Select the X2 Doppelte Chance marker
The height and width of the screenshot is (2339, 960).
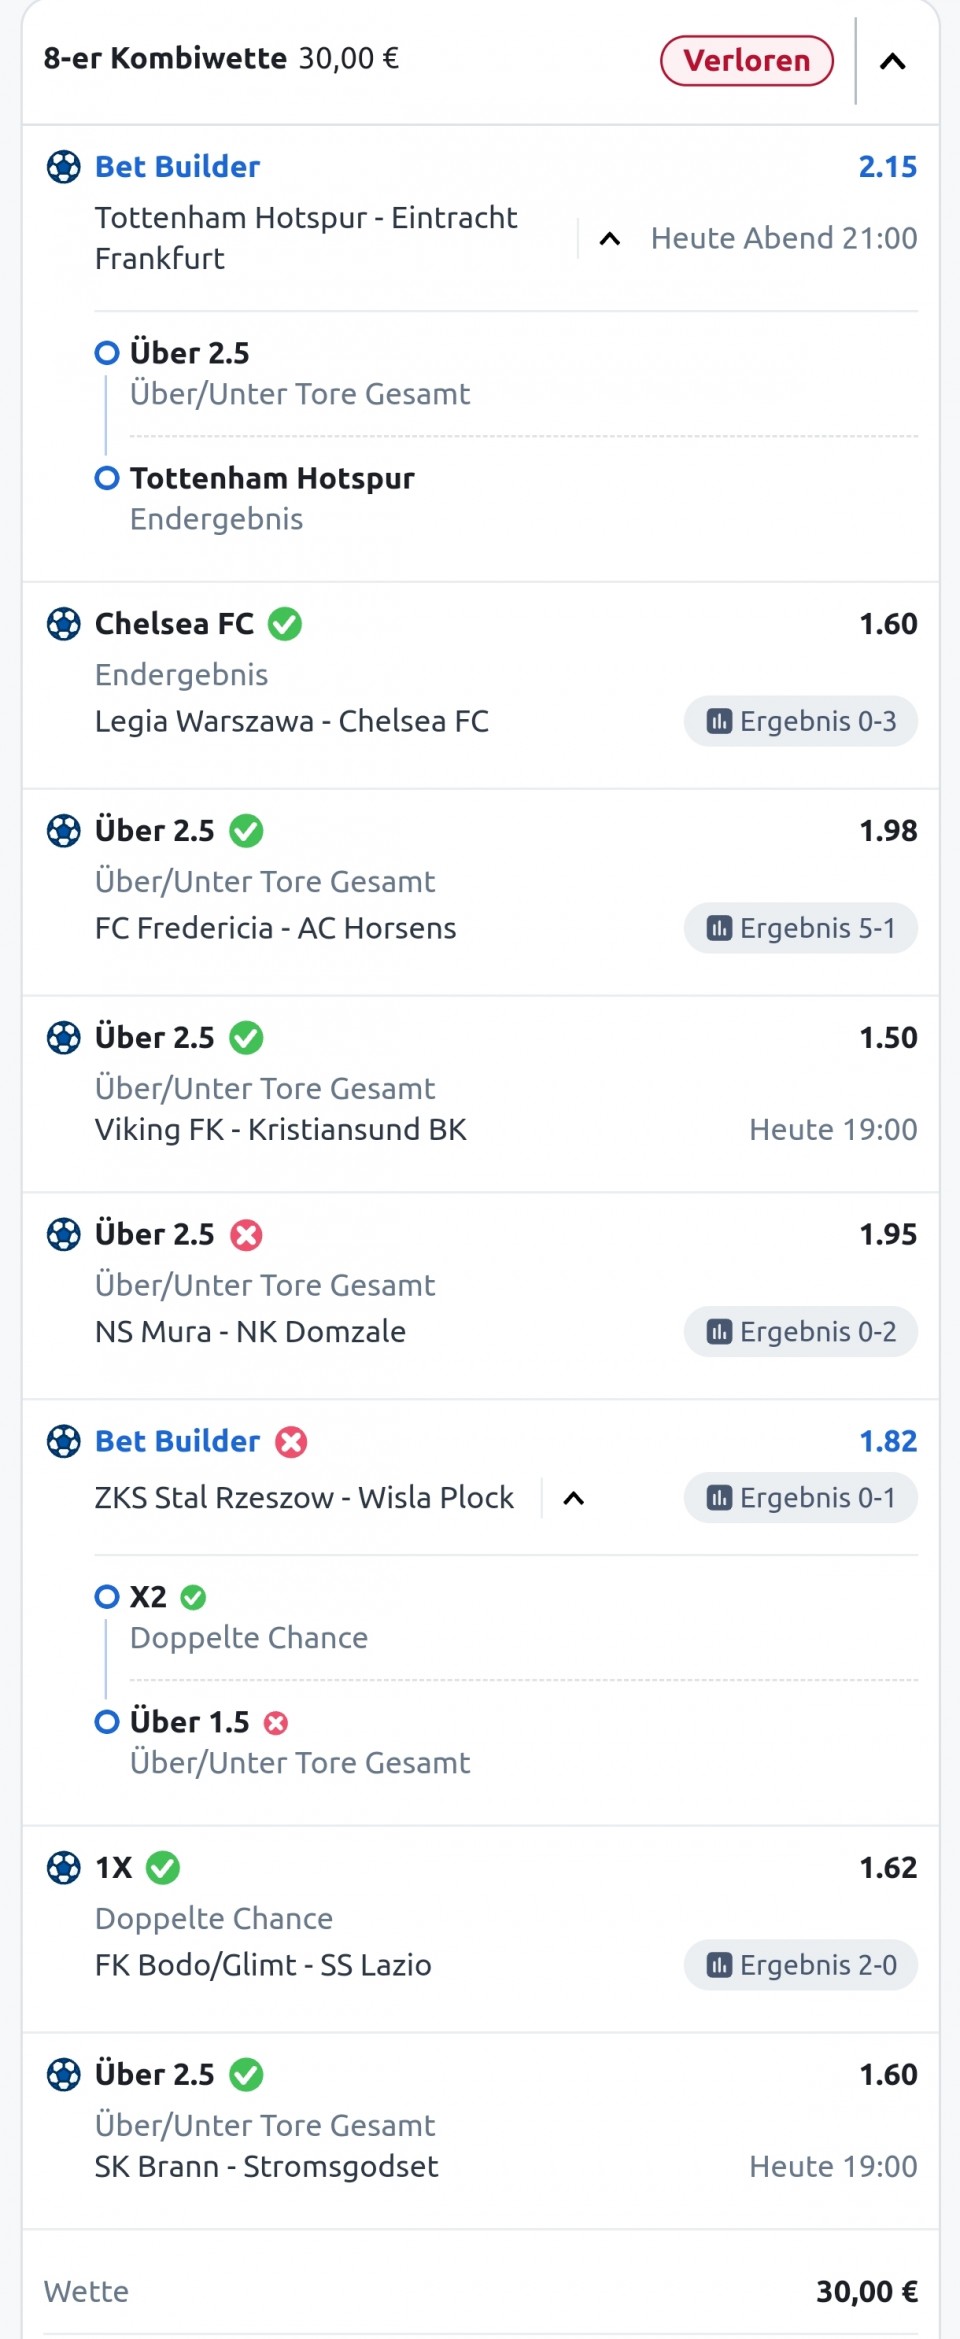(x=107, y=1597)
